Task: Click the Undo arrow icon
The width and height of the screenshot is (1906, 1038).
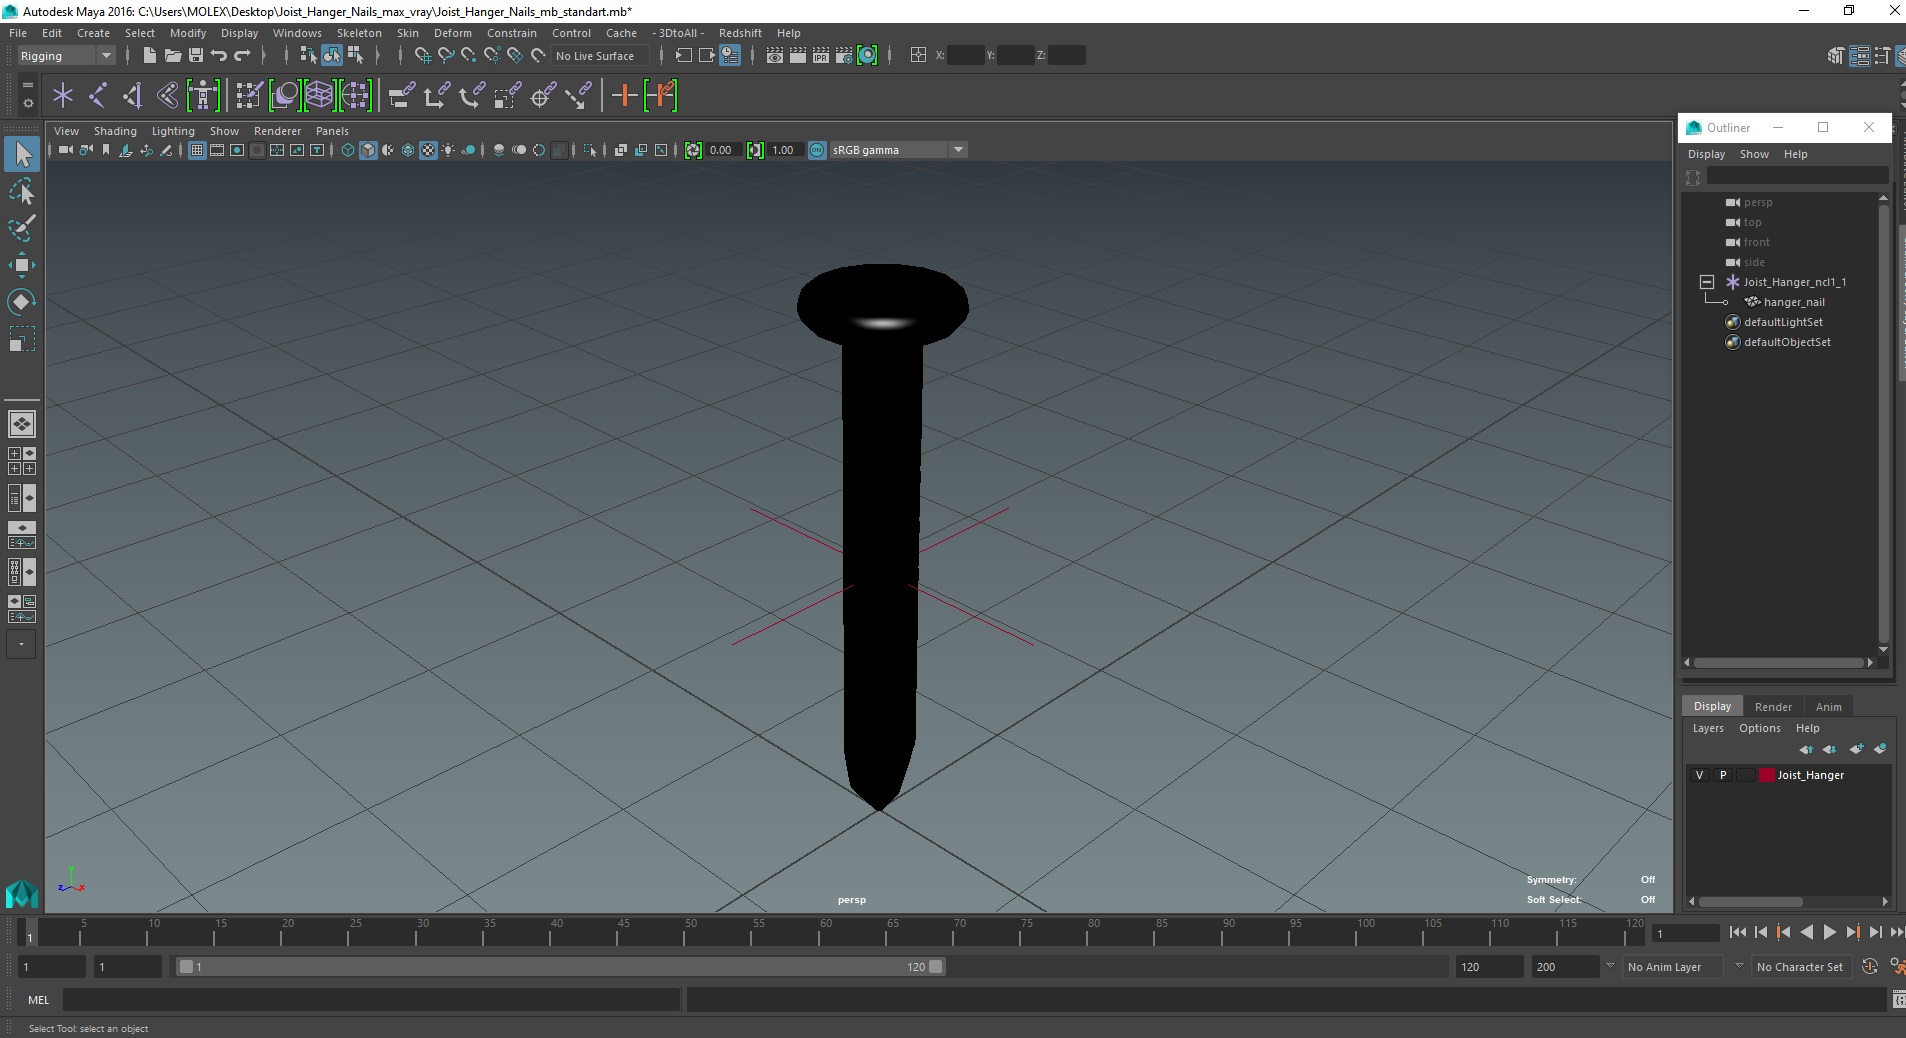Action: coord(218,55)
